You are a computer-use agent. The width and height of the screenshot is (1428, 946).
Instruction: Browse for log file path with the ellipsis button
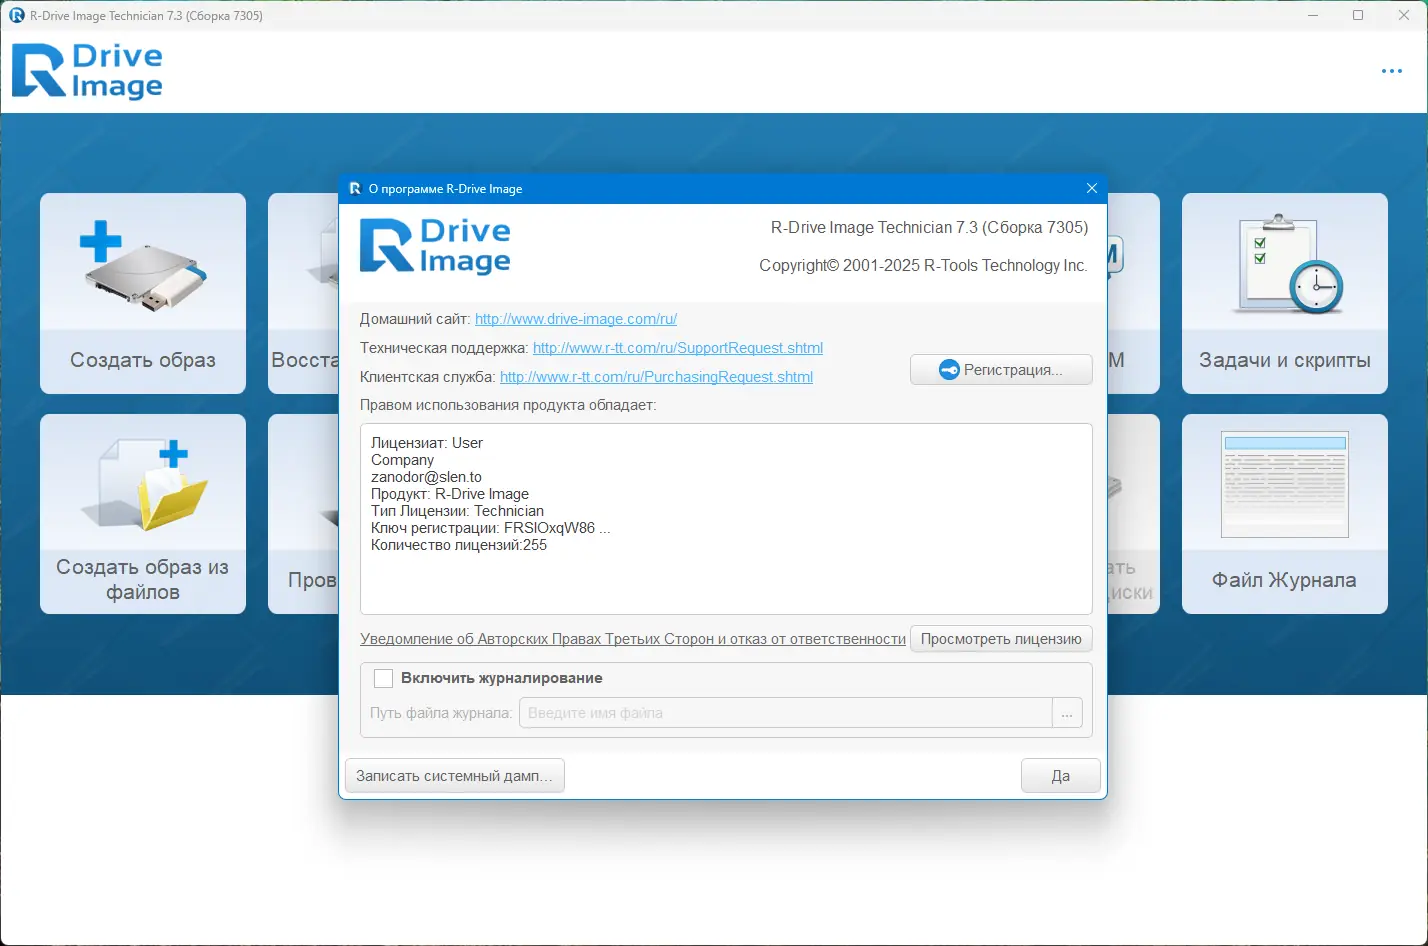1067,713
